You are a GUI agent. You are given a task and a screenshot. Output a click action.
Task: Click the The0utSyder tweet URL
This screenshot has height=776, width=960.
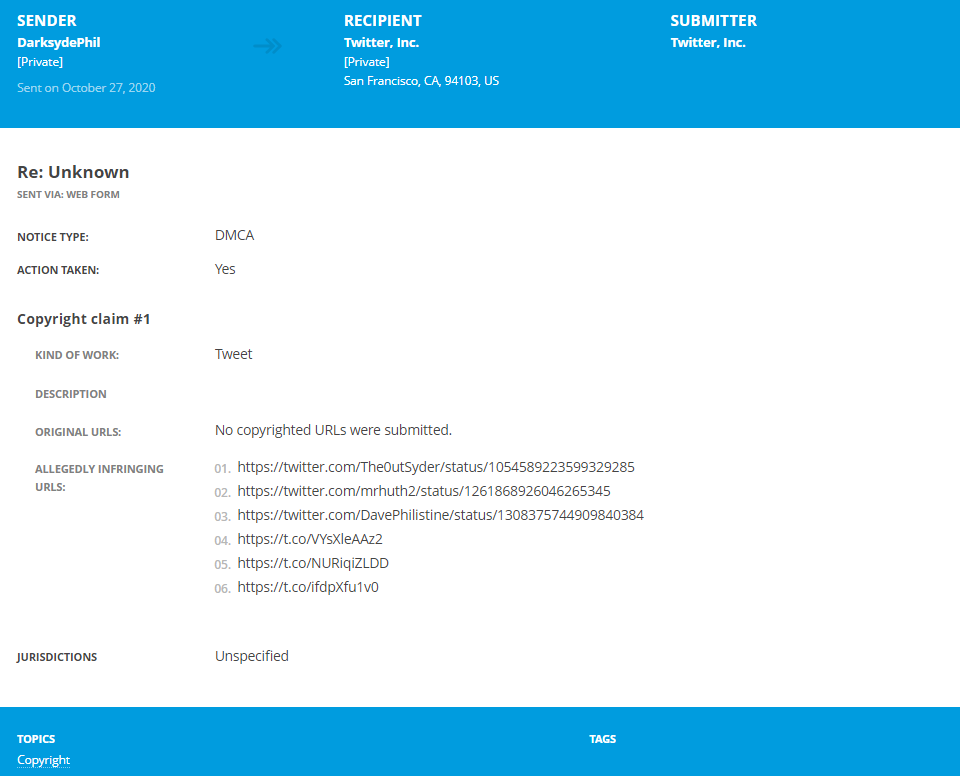[436, 467]
